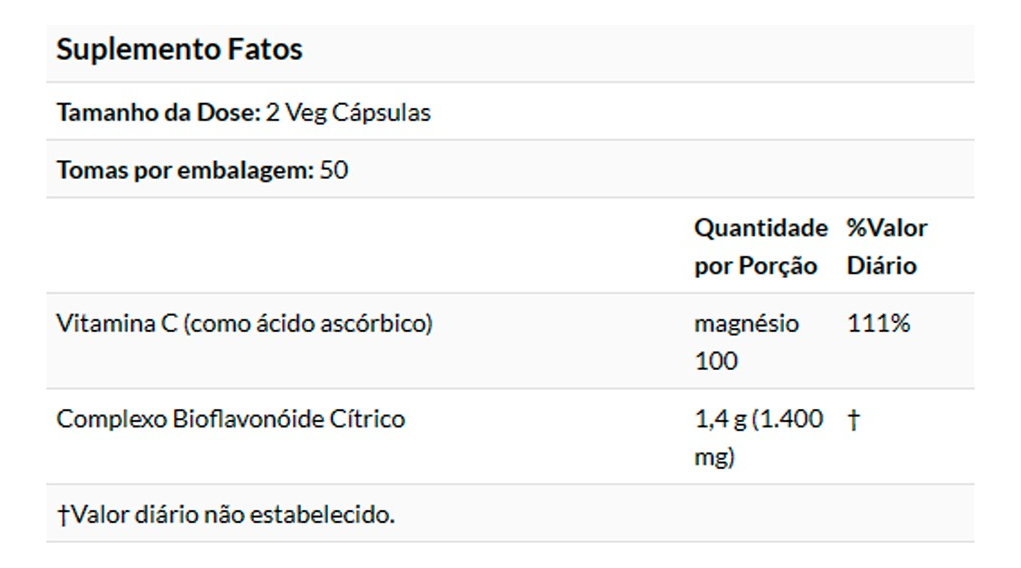The image size is (1021, 568).
Task: Select the "1,4 g" amount text
Action: pos(719,419)
